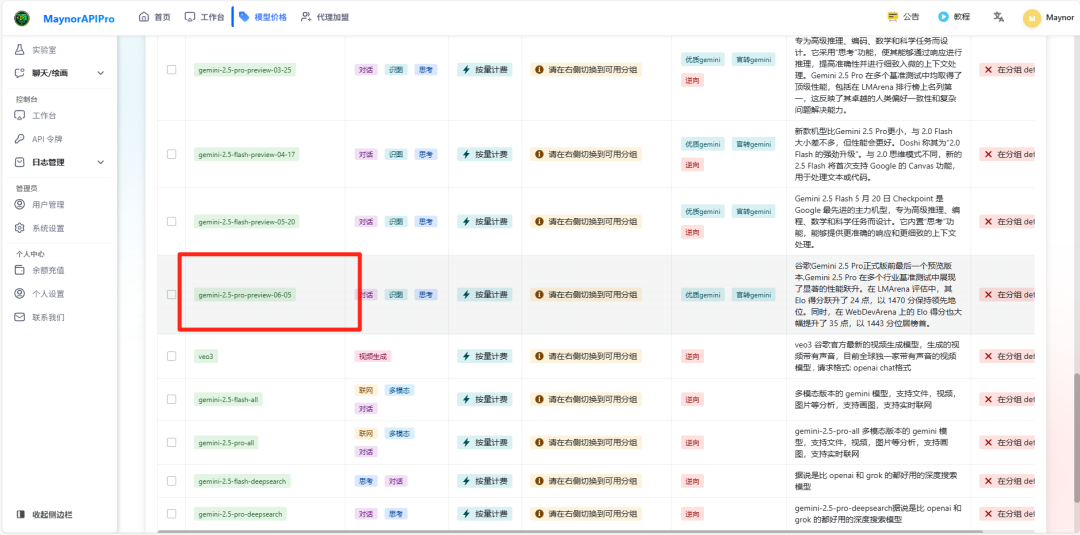Check the gemini-2.5-flash-deepsearch row checkbox
This screenshot has height=535, width=1080.
coord(172,481)
